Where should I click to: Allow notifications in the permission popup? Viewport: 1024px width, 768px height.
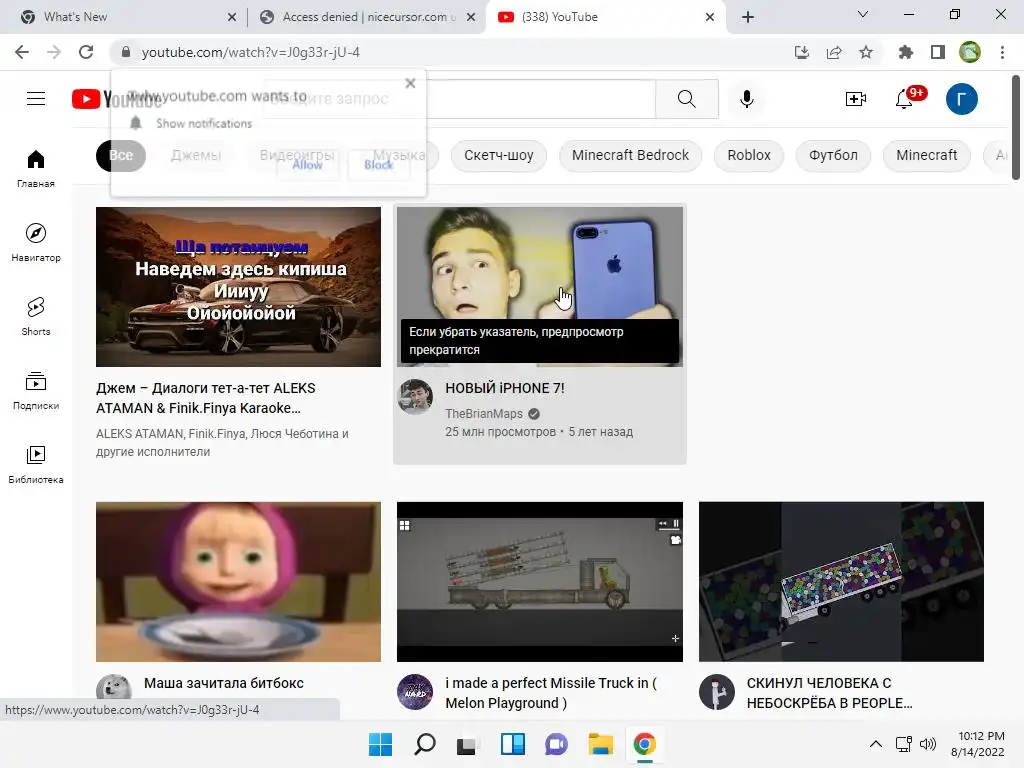click(308, 165)
